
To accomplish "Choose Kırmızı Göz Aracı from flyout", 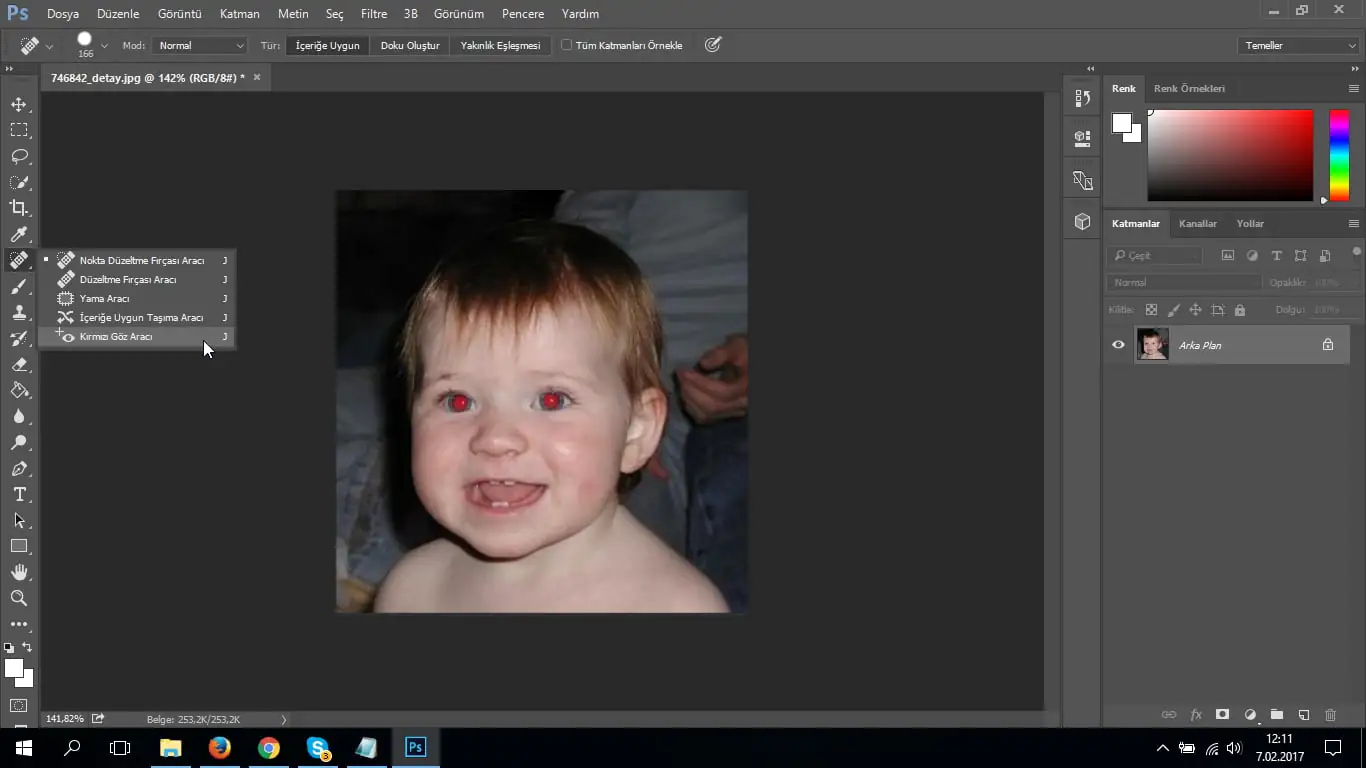I will coord(116,337).
